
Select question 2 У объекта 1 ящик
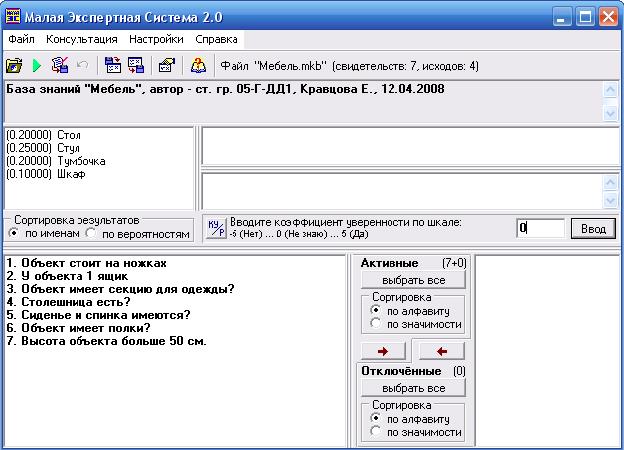tap(67, 276)
